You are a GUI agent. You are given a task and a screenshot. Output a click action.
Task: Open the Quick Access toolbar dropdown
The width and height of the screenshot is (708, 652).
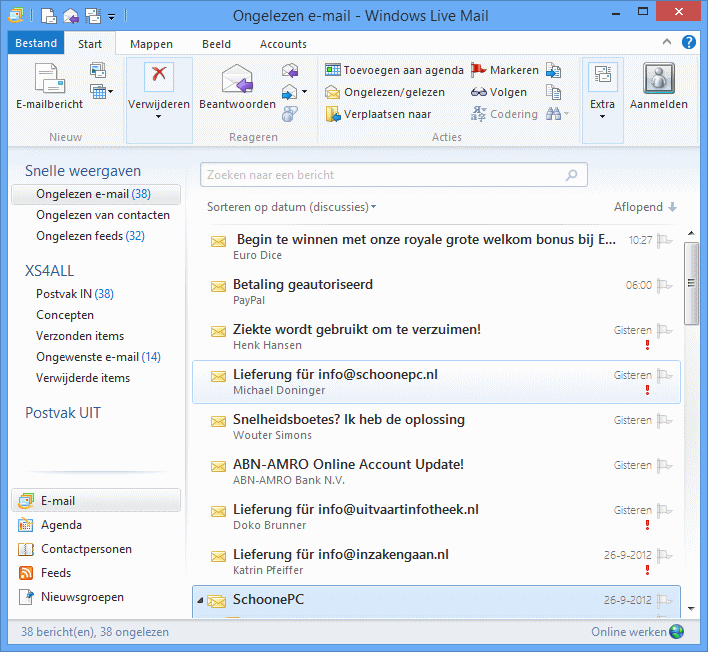pos(111,17)
